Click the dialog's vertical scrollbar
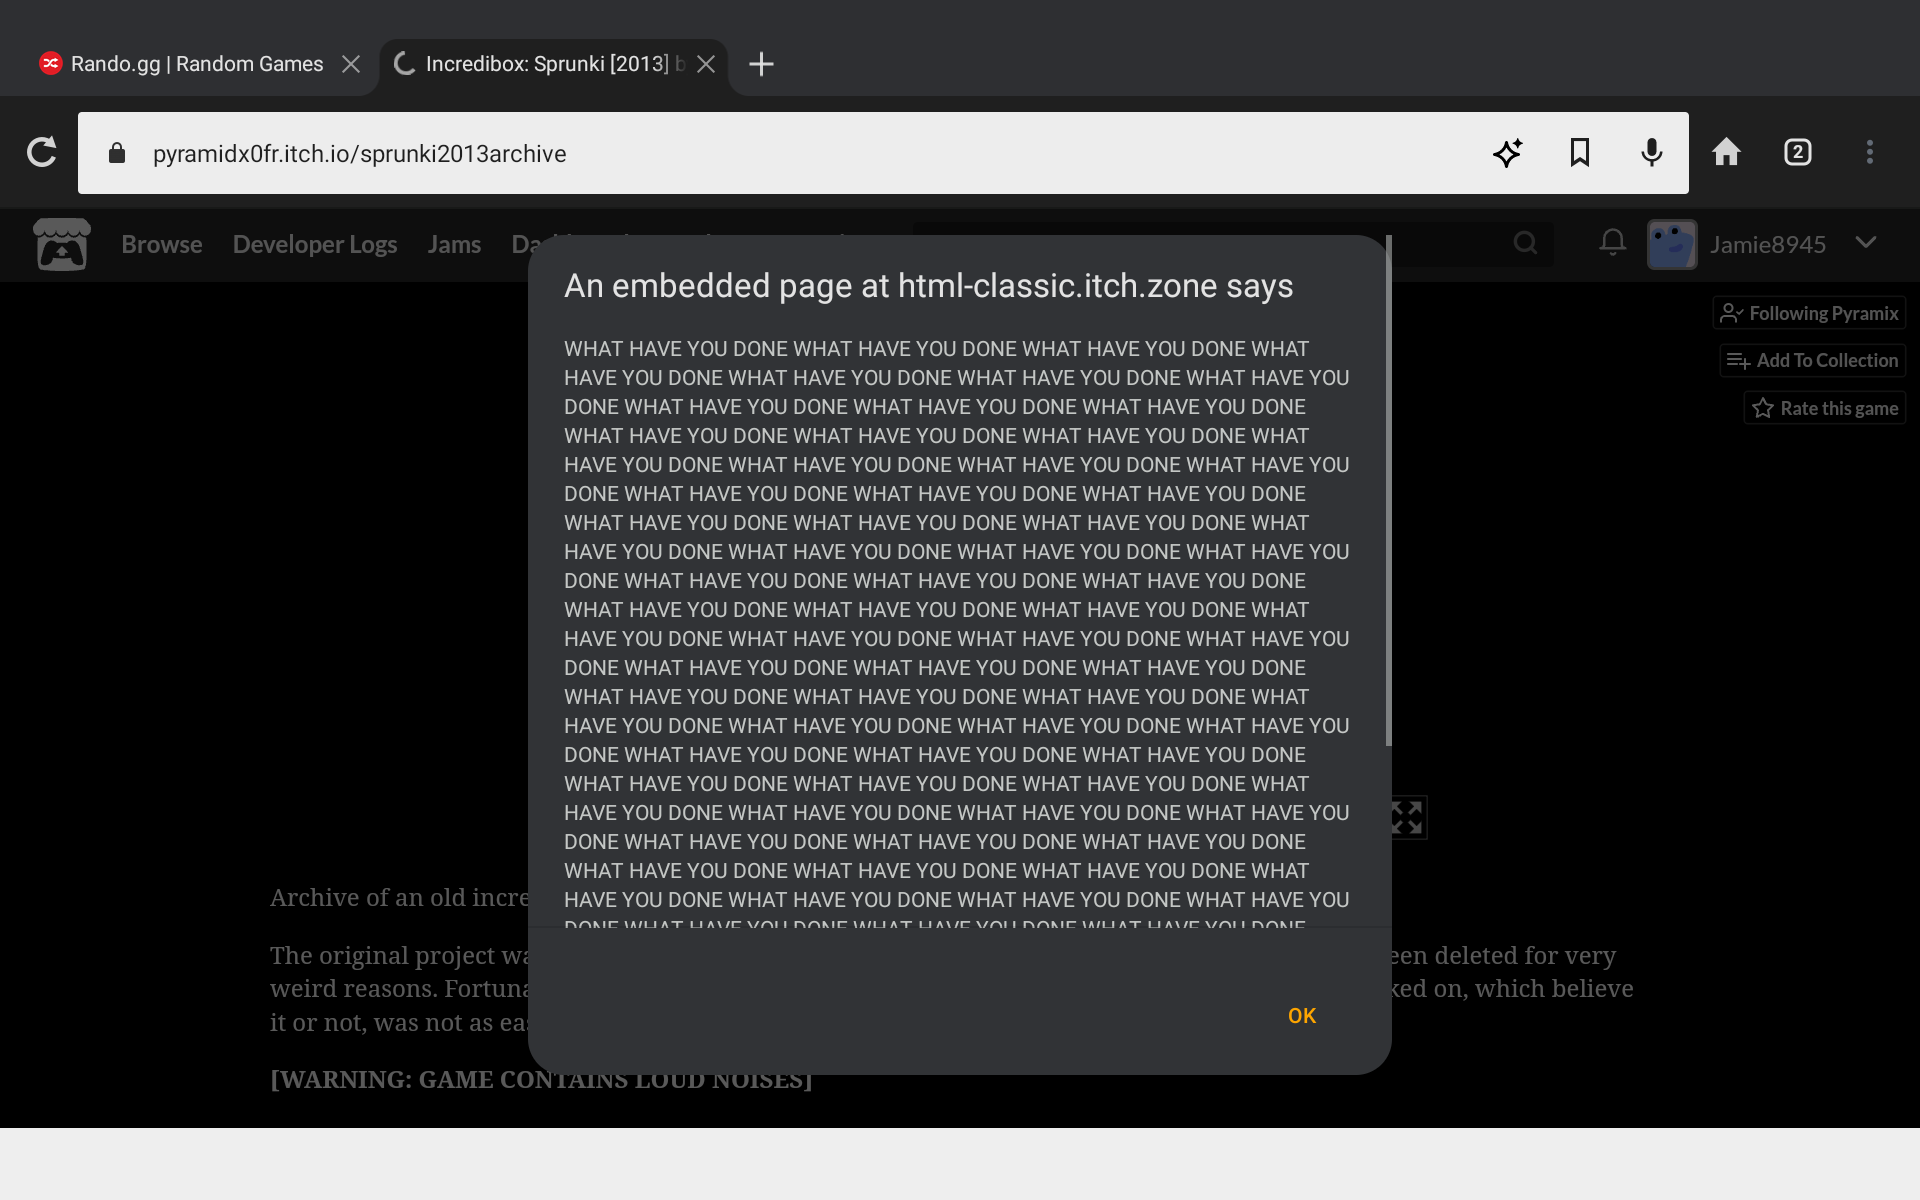This screenshot has width=1920, height=1200. (1388, 490)
